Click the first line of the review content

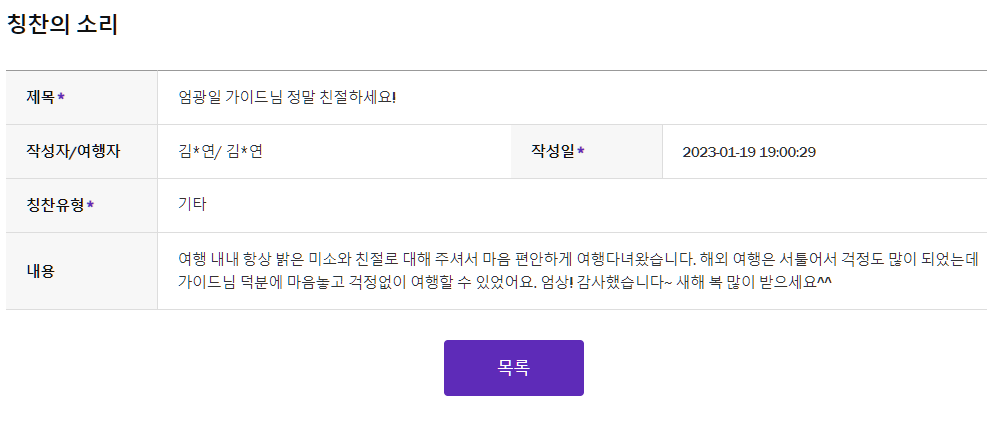click(578, 259)
